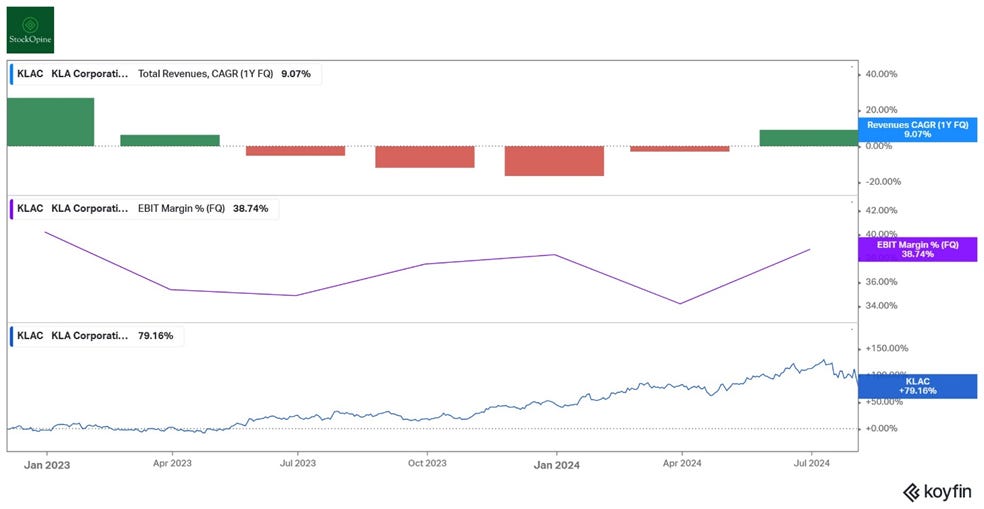Image resolution: width=984 pixels, height=509 pixels.
Task: Click the +0.00% price axis label
Action: click(882, 429)
